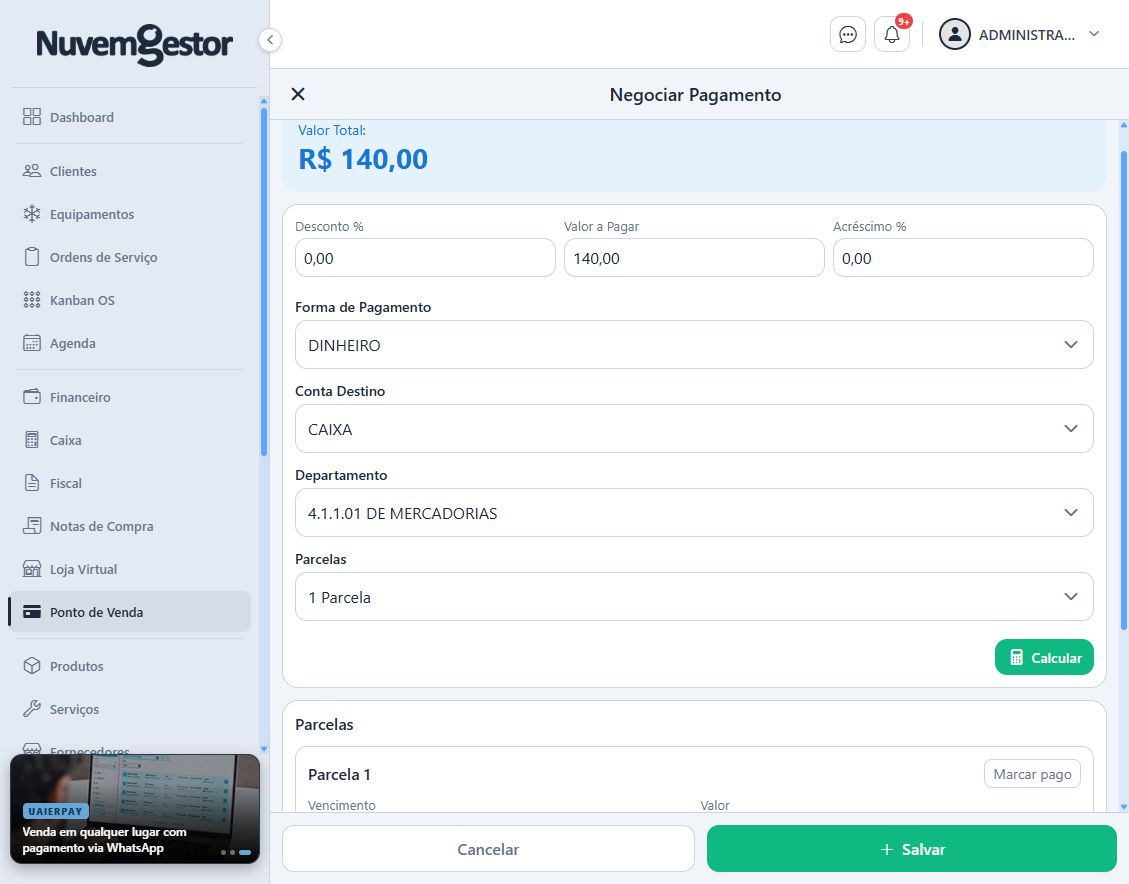This screenshot has width=1129, height=884.
Task: Click the Cancelar button
Action: [488, 849]
